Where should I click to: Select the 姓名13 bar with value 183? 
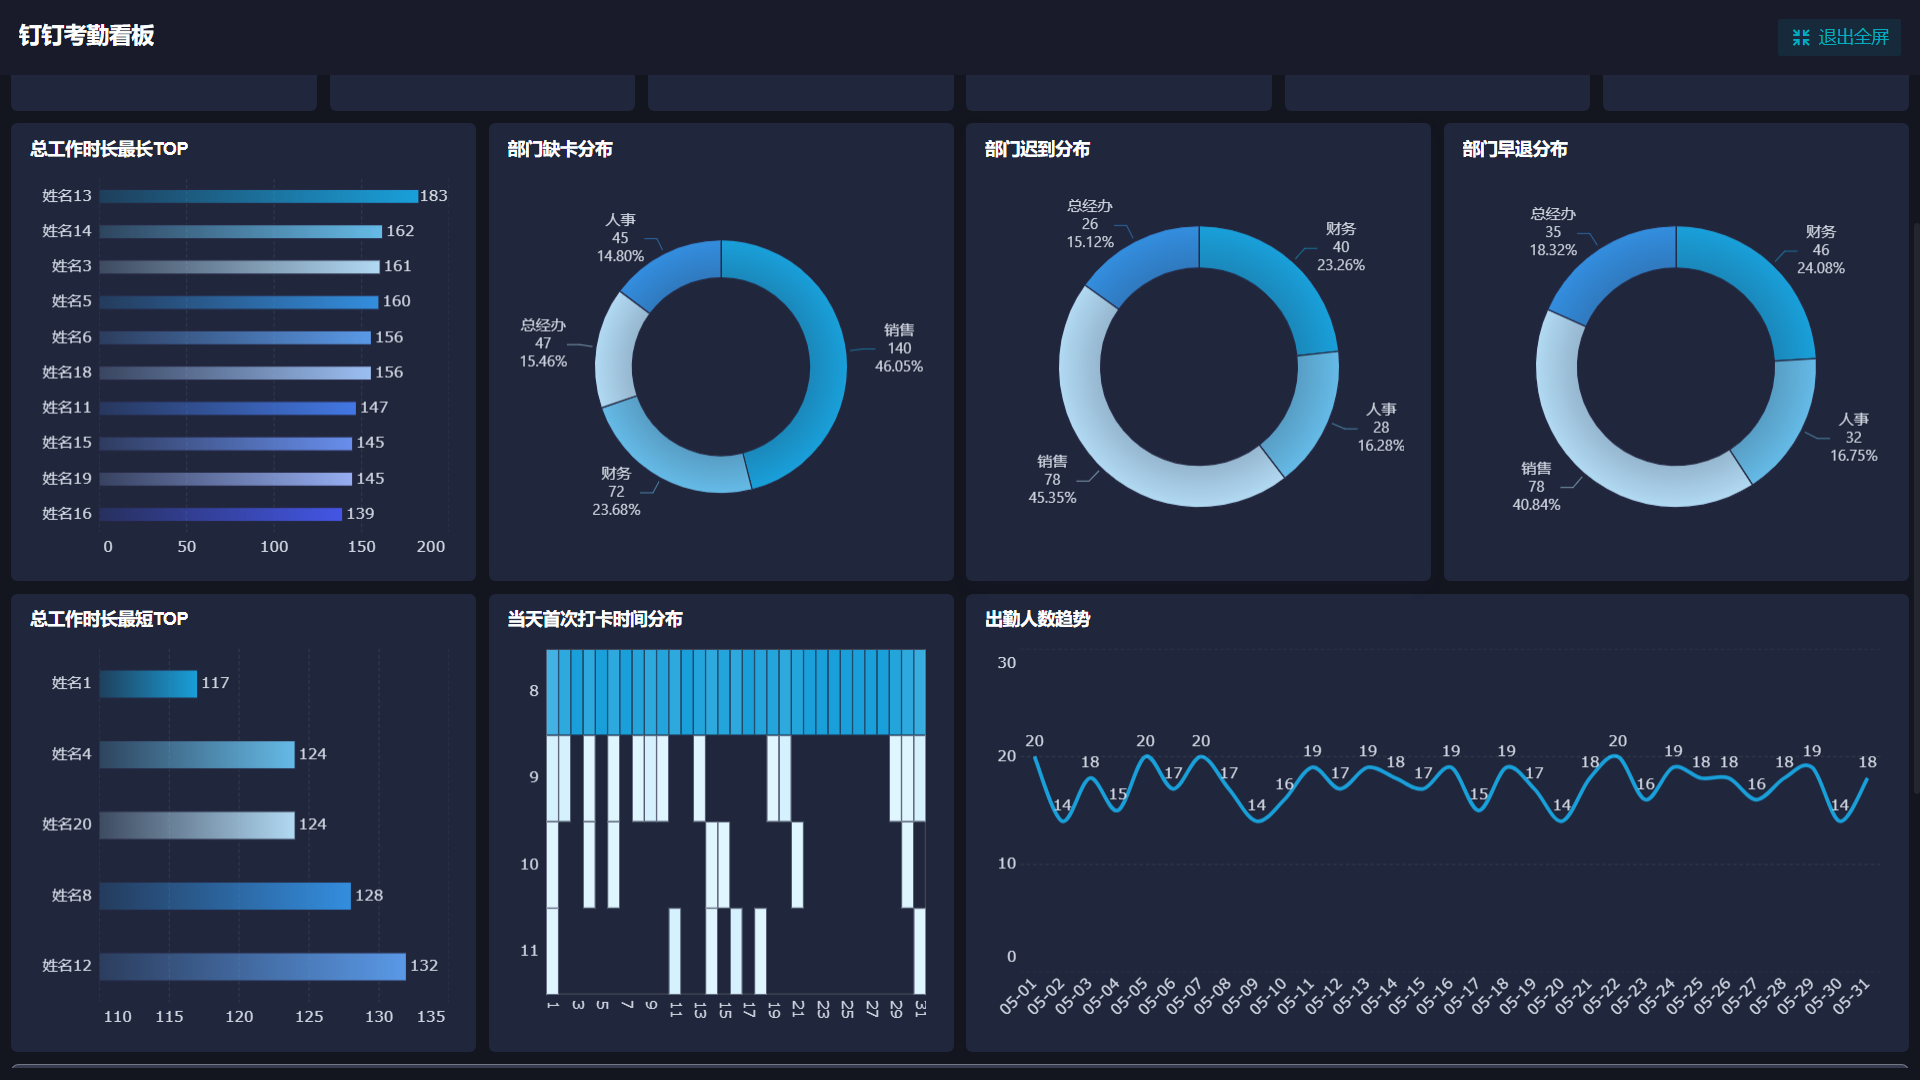(259, 196)
